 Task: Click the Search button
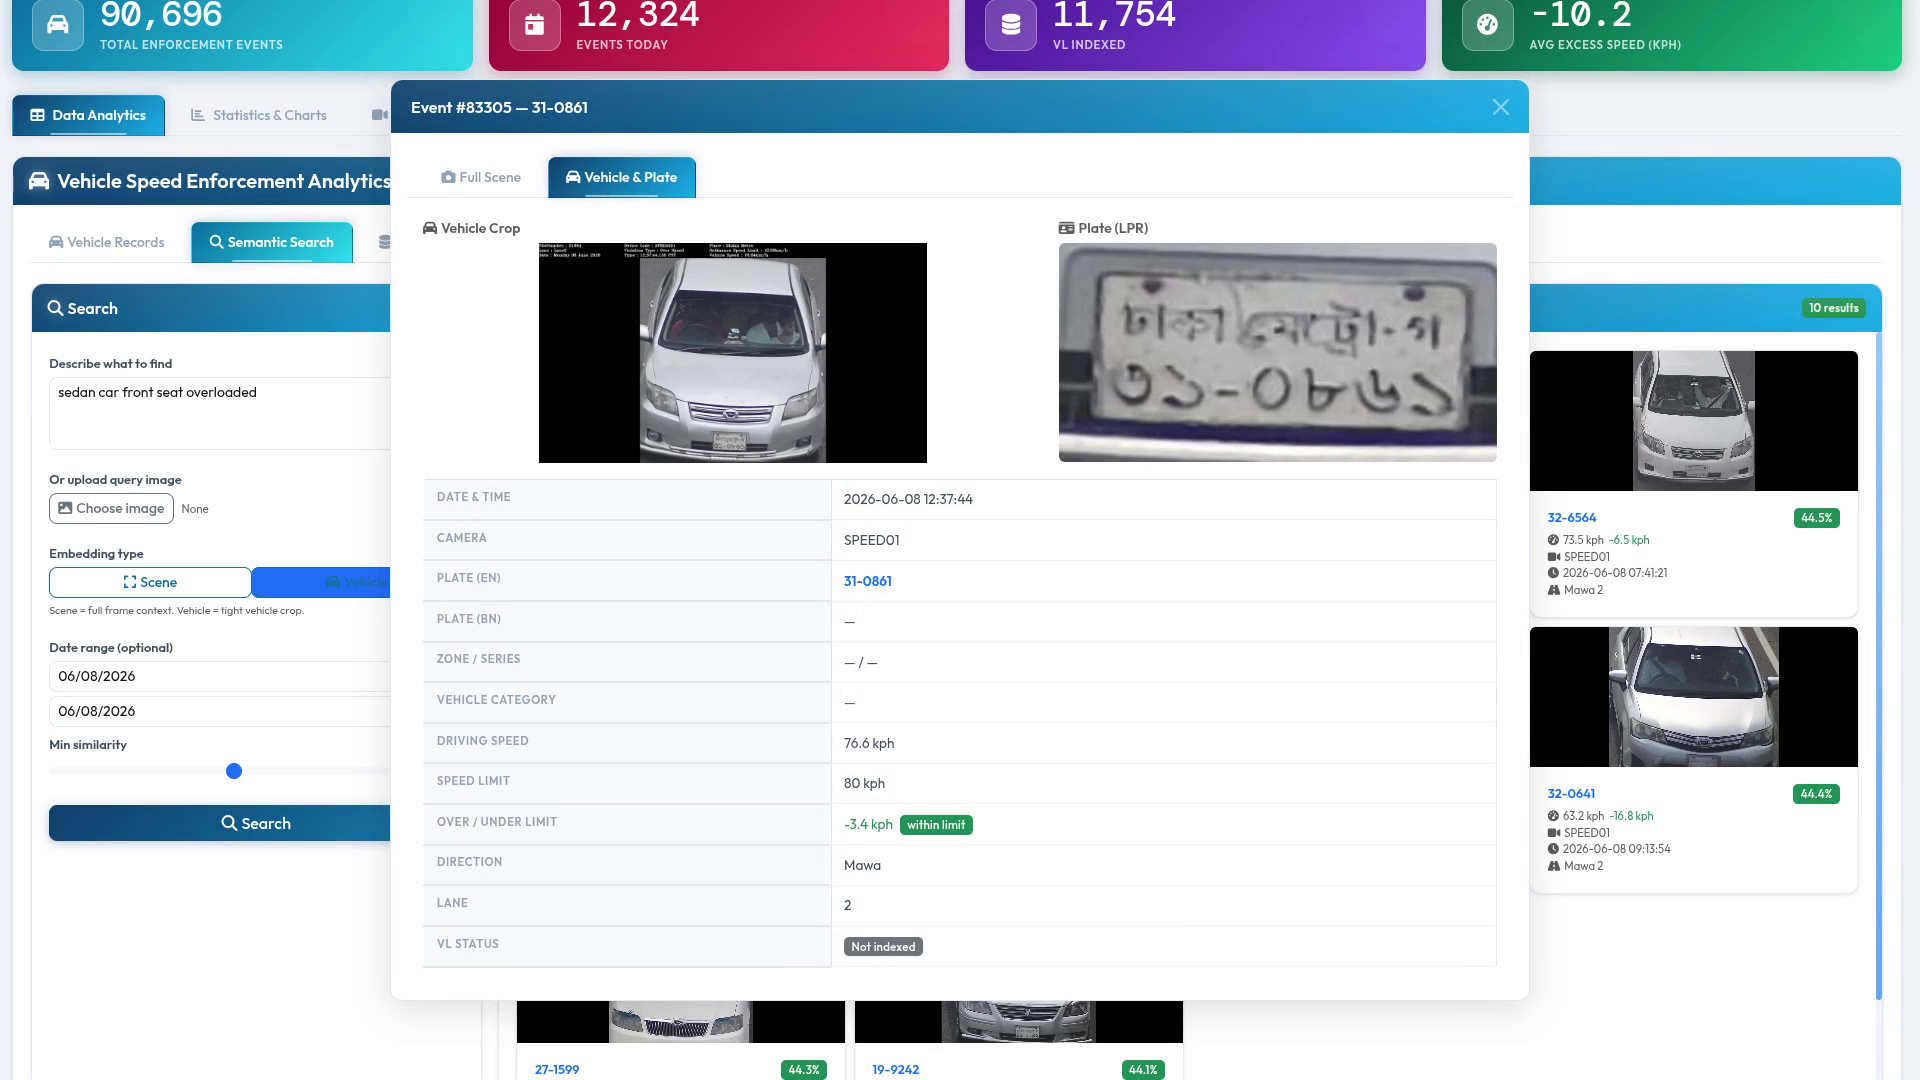(x=220, y=823)
